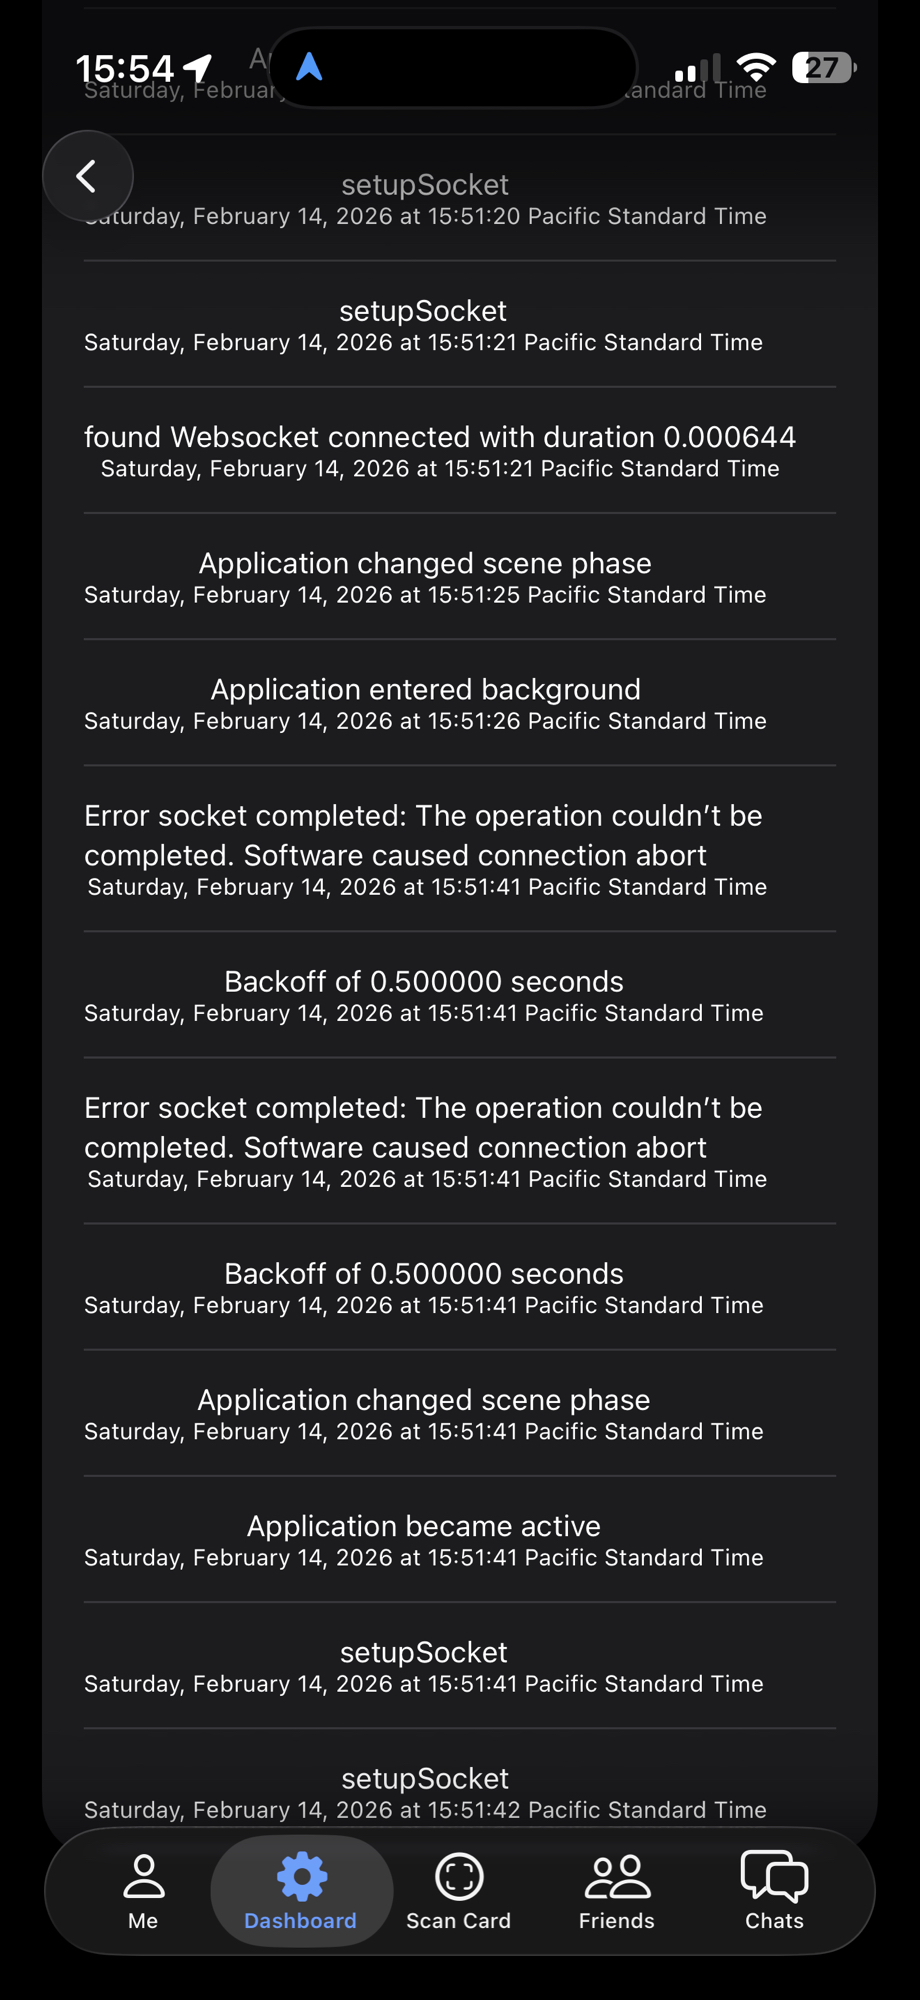
Task: Tap the Wi-Fi status icon
Action: (x=756, y=67)
